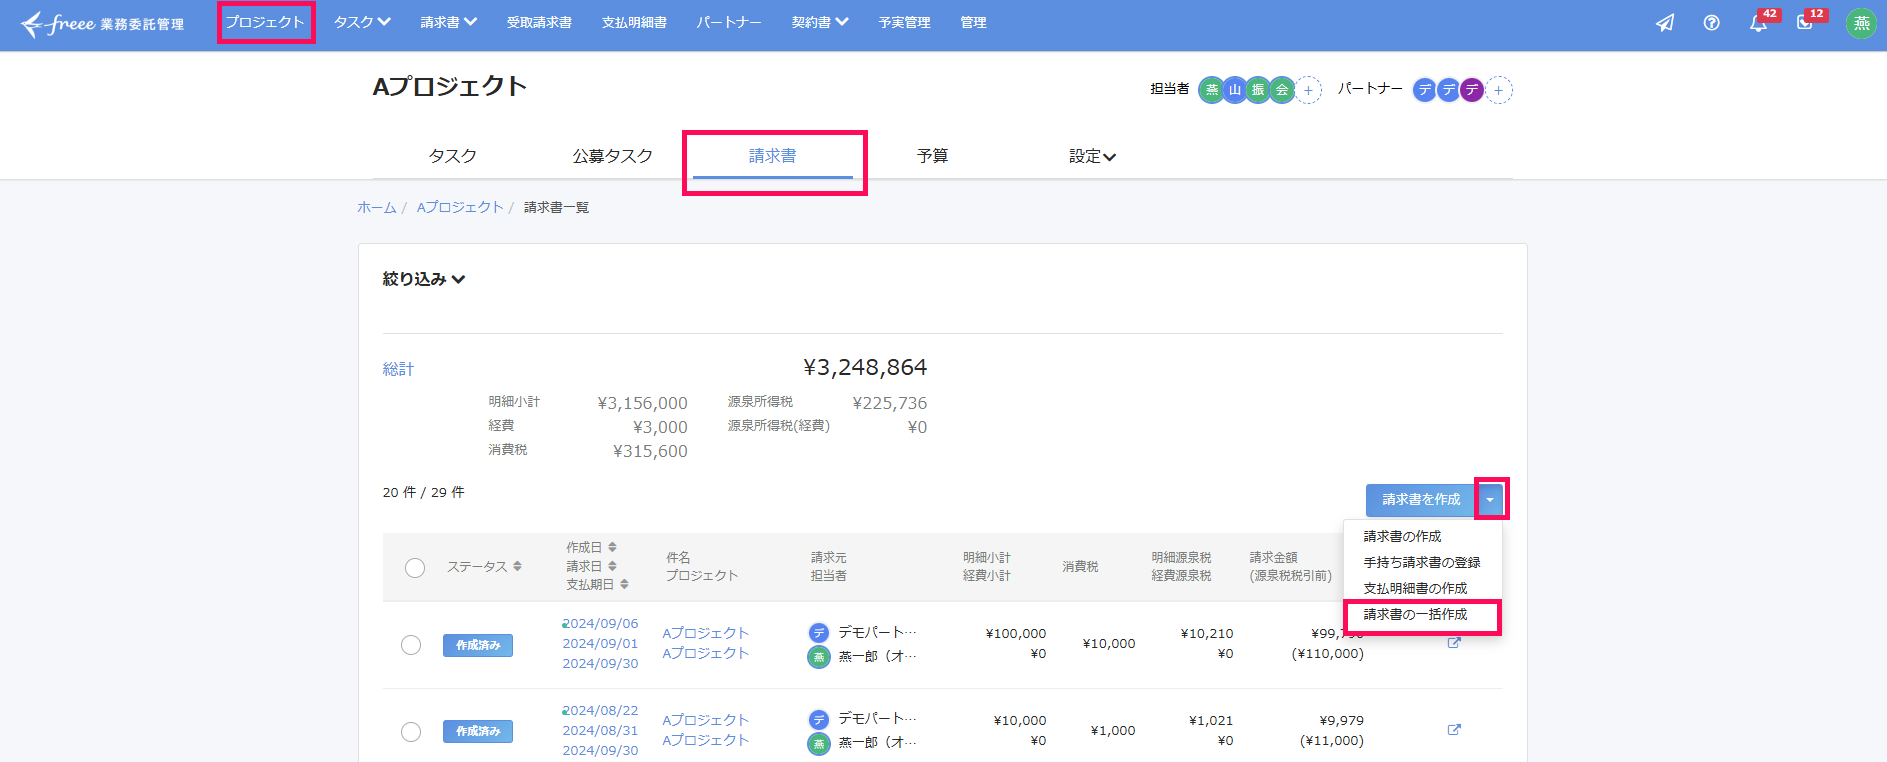Go to Aプロジェクト breadcrumb link
Screen dimensions: 1887x762
pos(460,207)
